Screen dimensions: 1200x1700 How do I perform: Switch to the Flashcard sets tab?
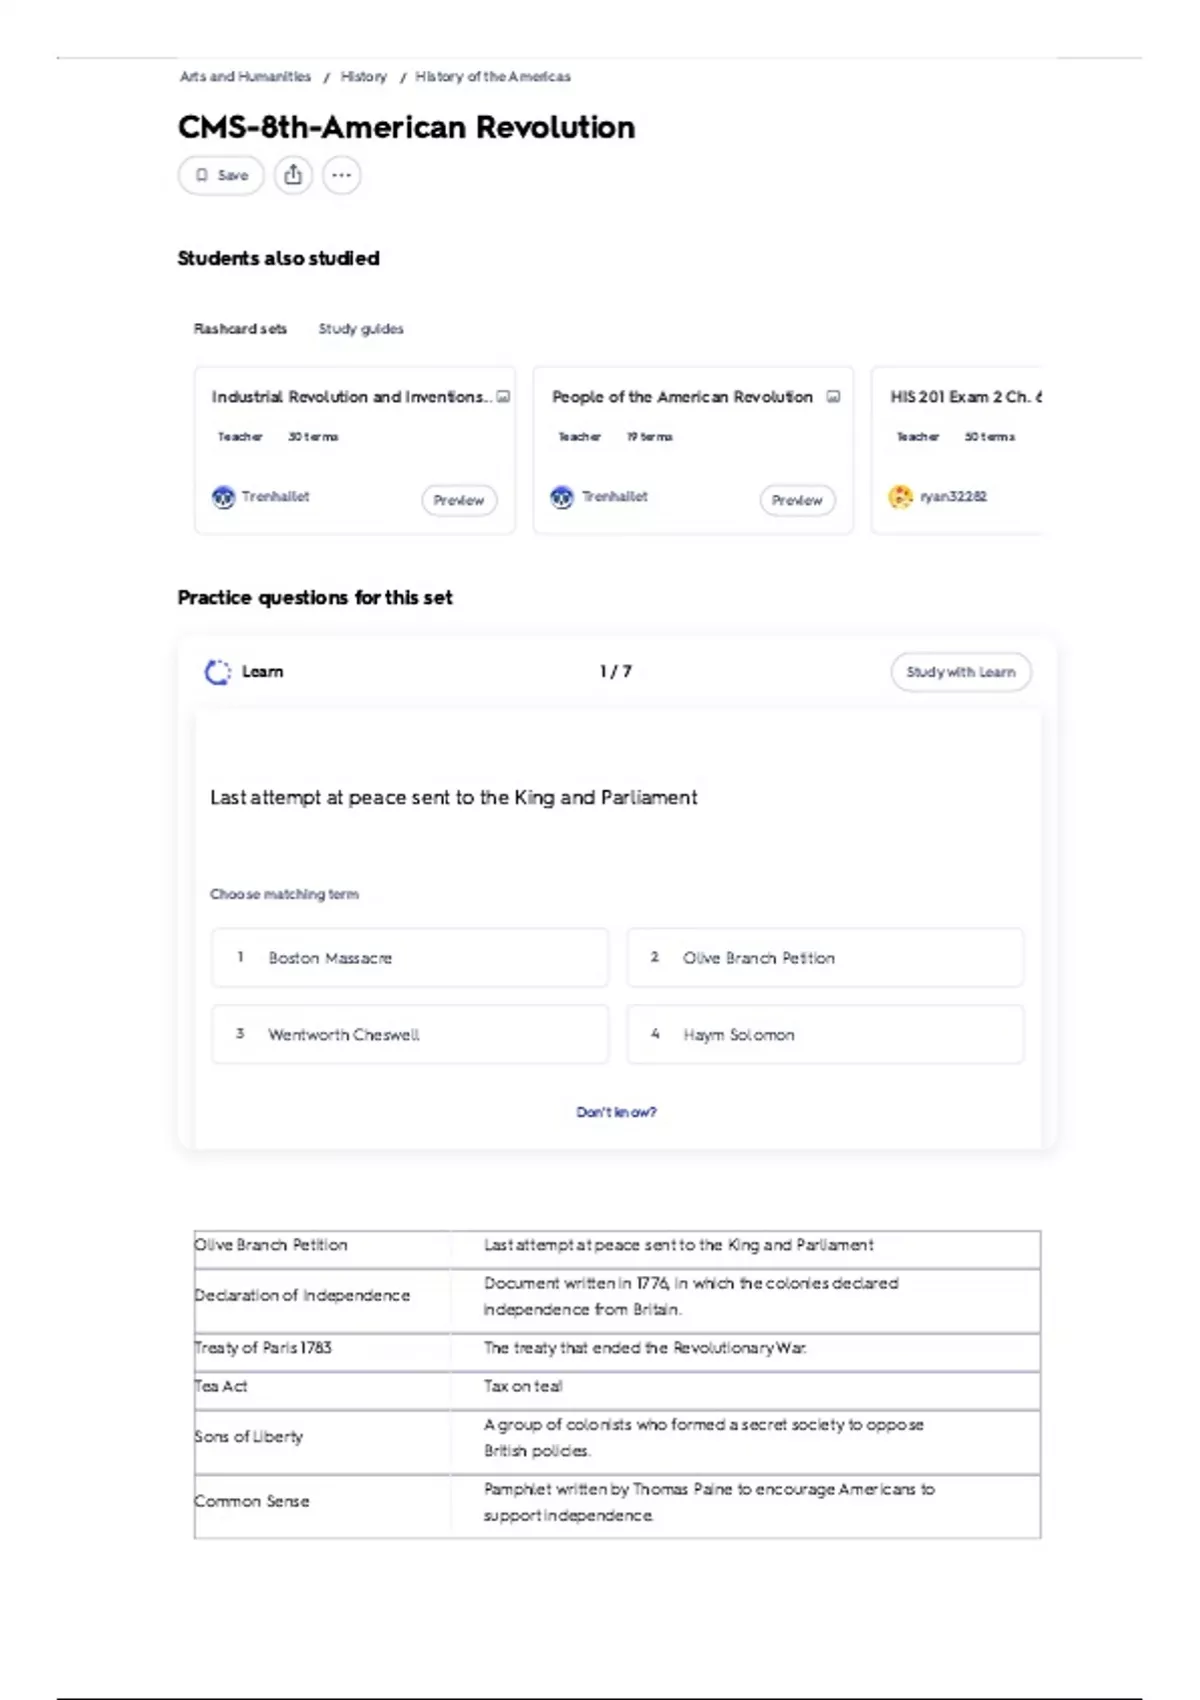tap(240, 328)
